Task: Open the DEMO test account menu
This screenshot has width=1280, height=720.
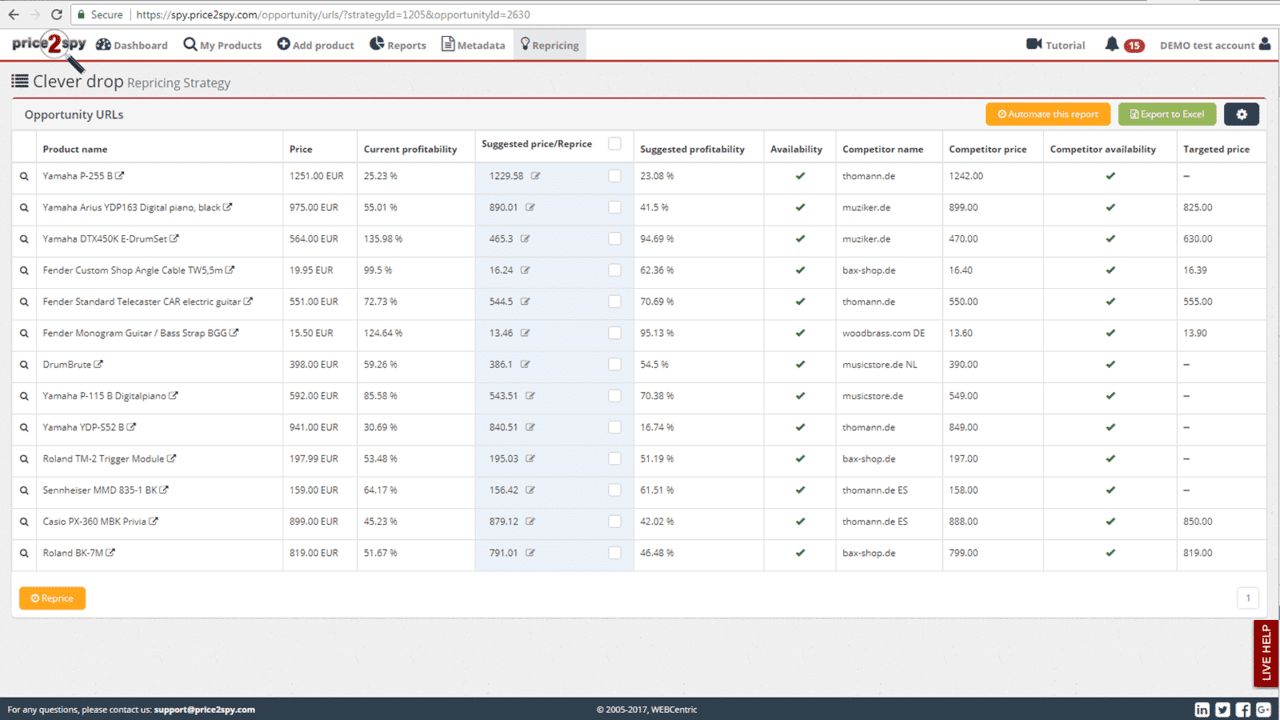Action: 1214,45
